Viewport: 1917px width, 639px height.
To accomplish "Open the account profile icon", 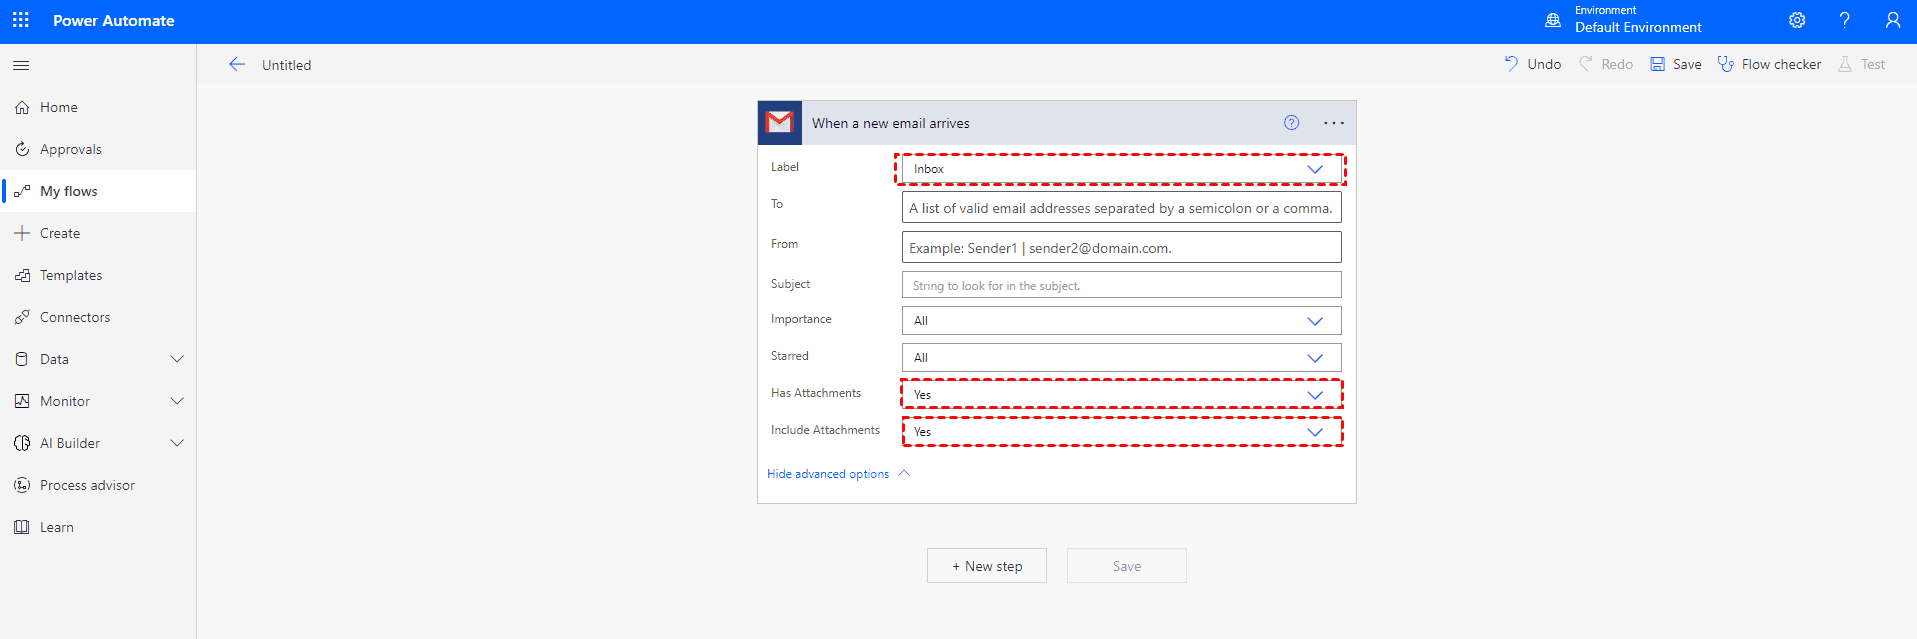I will click(1893, 20).
